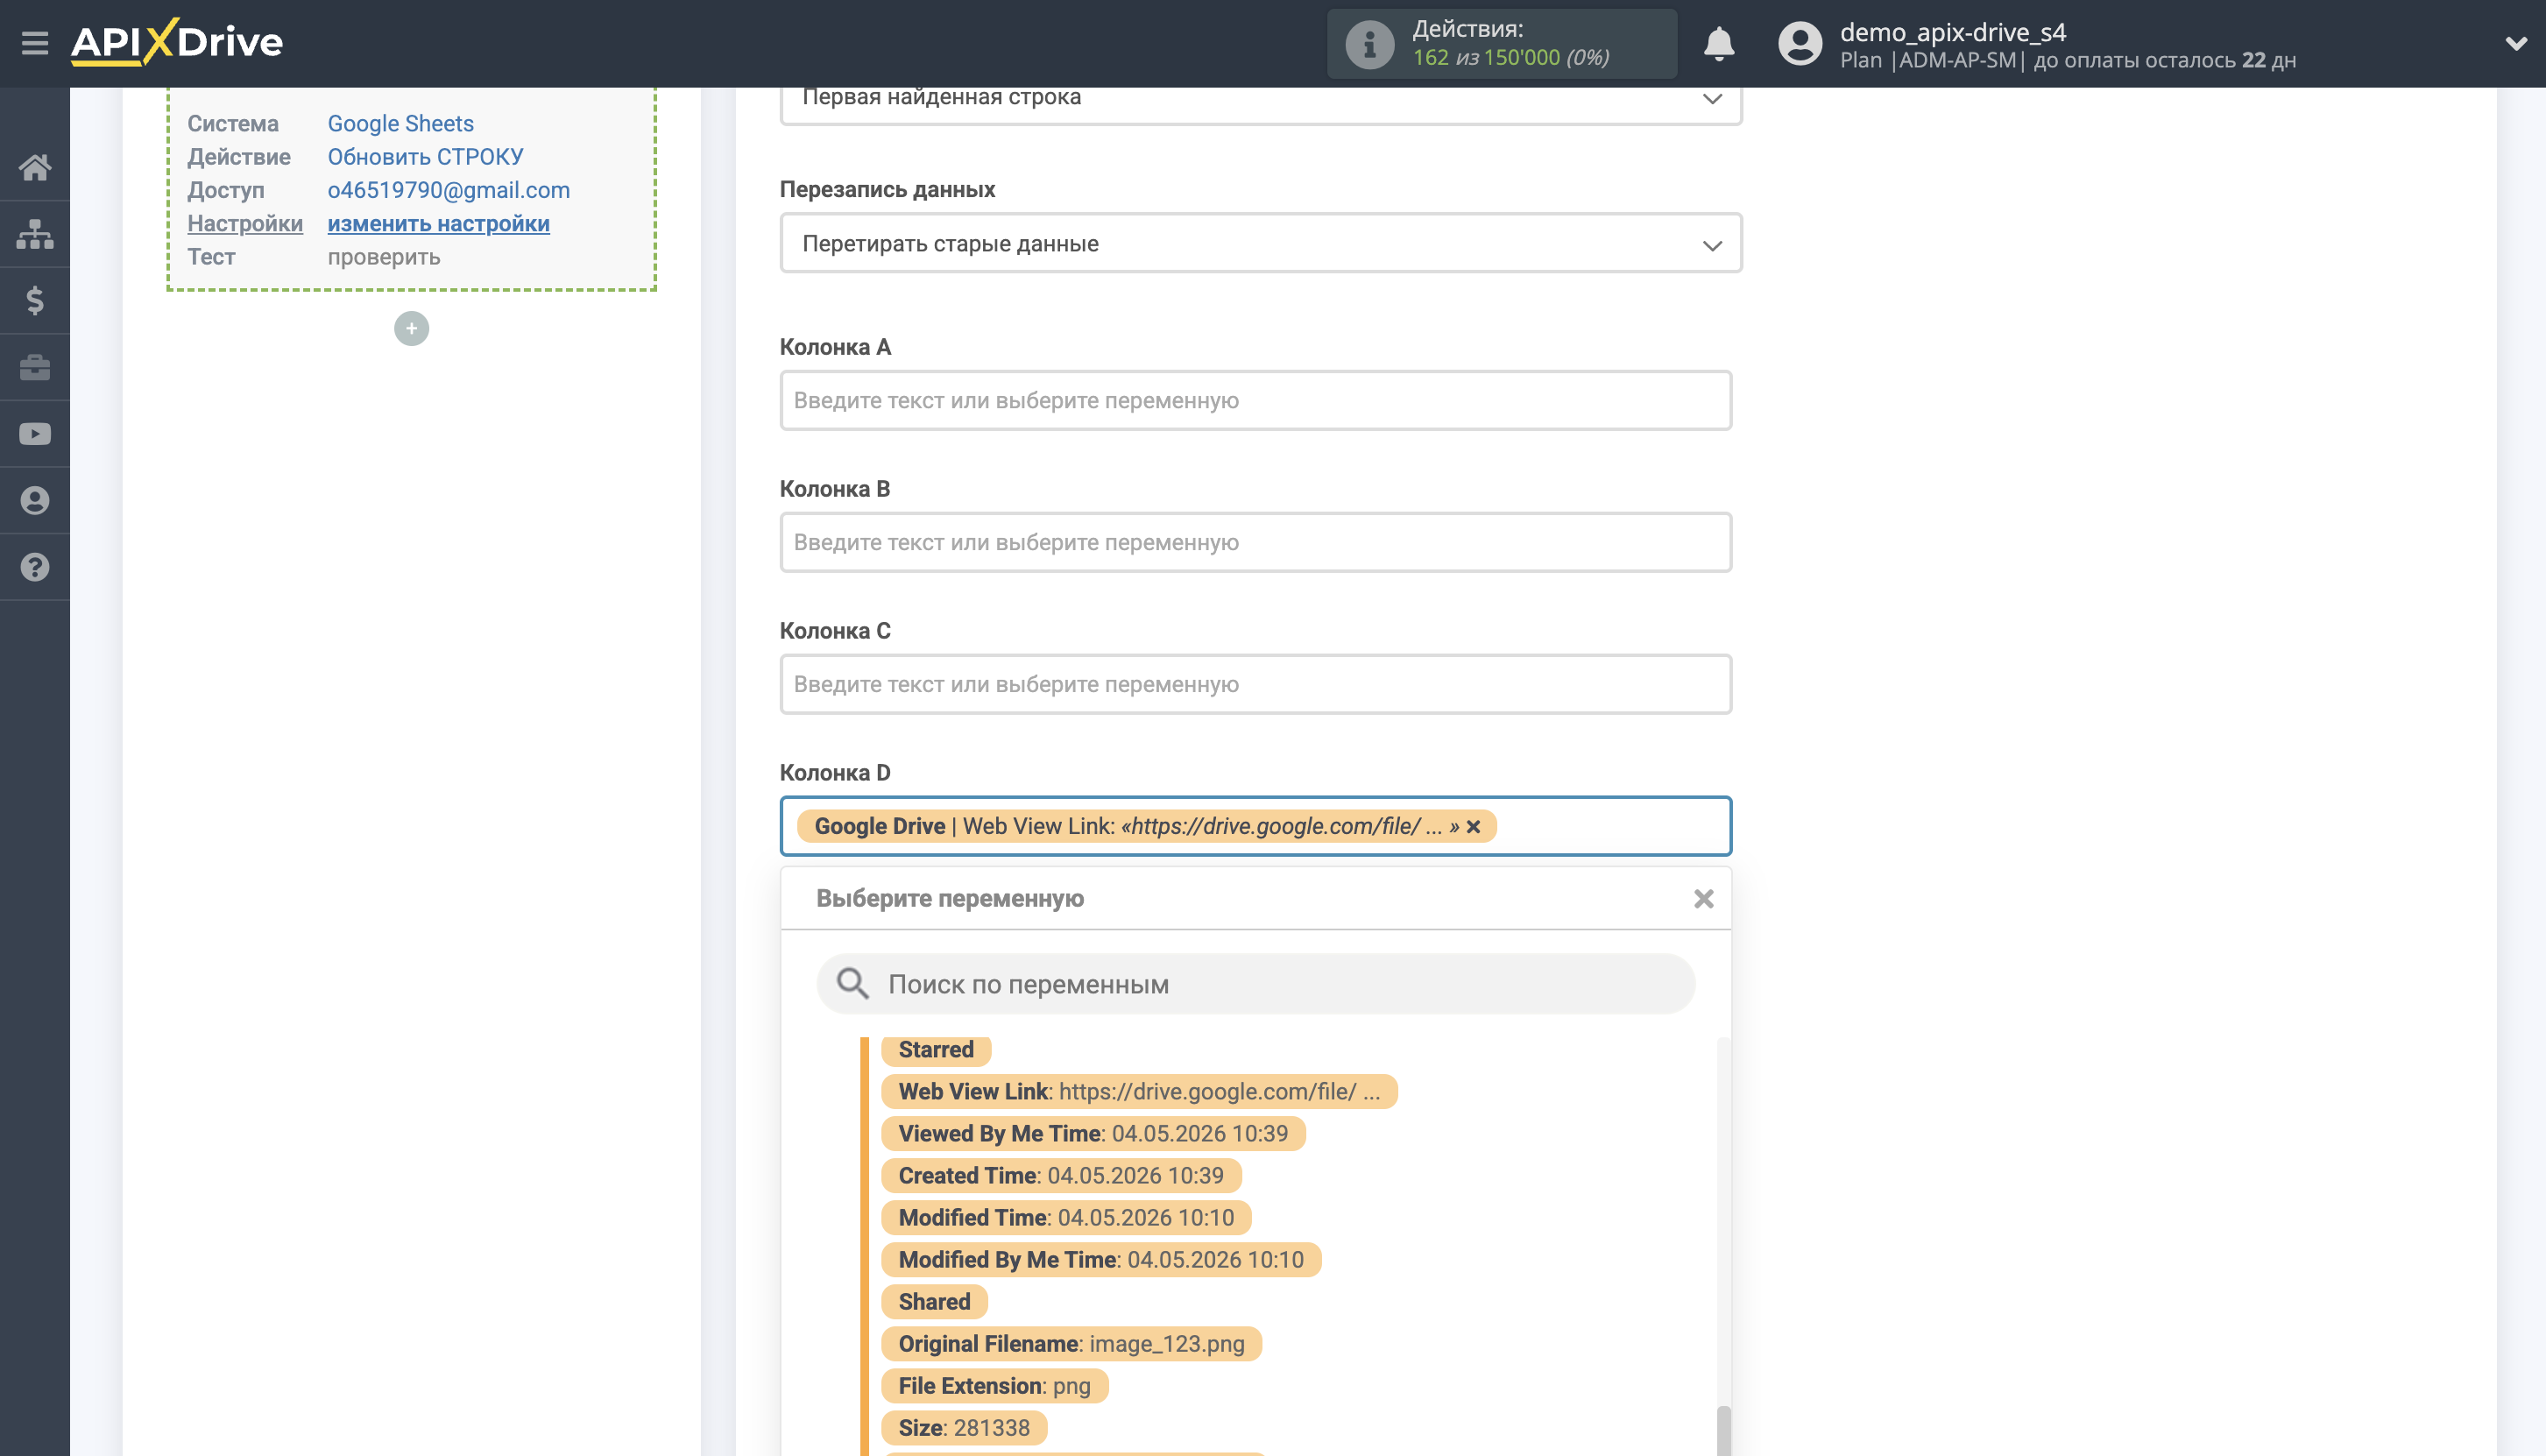Click the 'Настройки' label link
The image size is (2546, 1456).
pyautogui.click(x=245, y=223)
